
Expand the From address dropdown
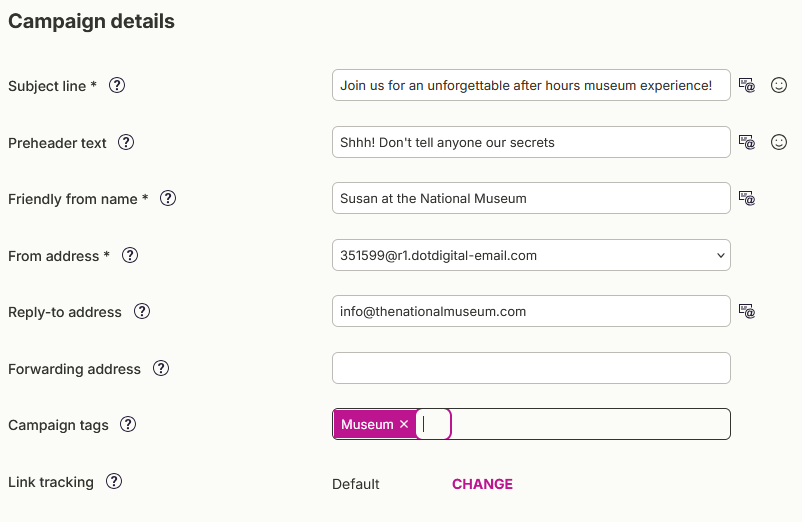(x=531, y=255)
